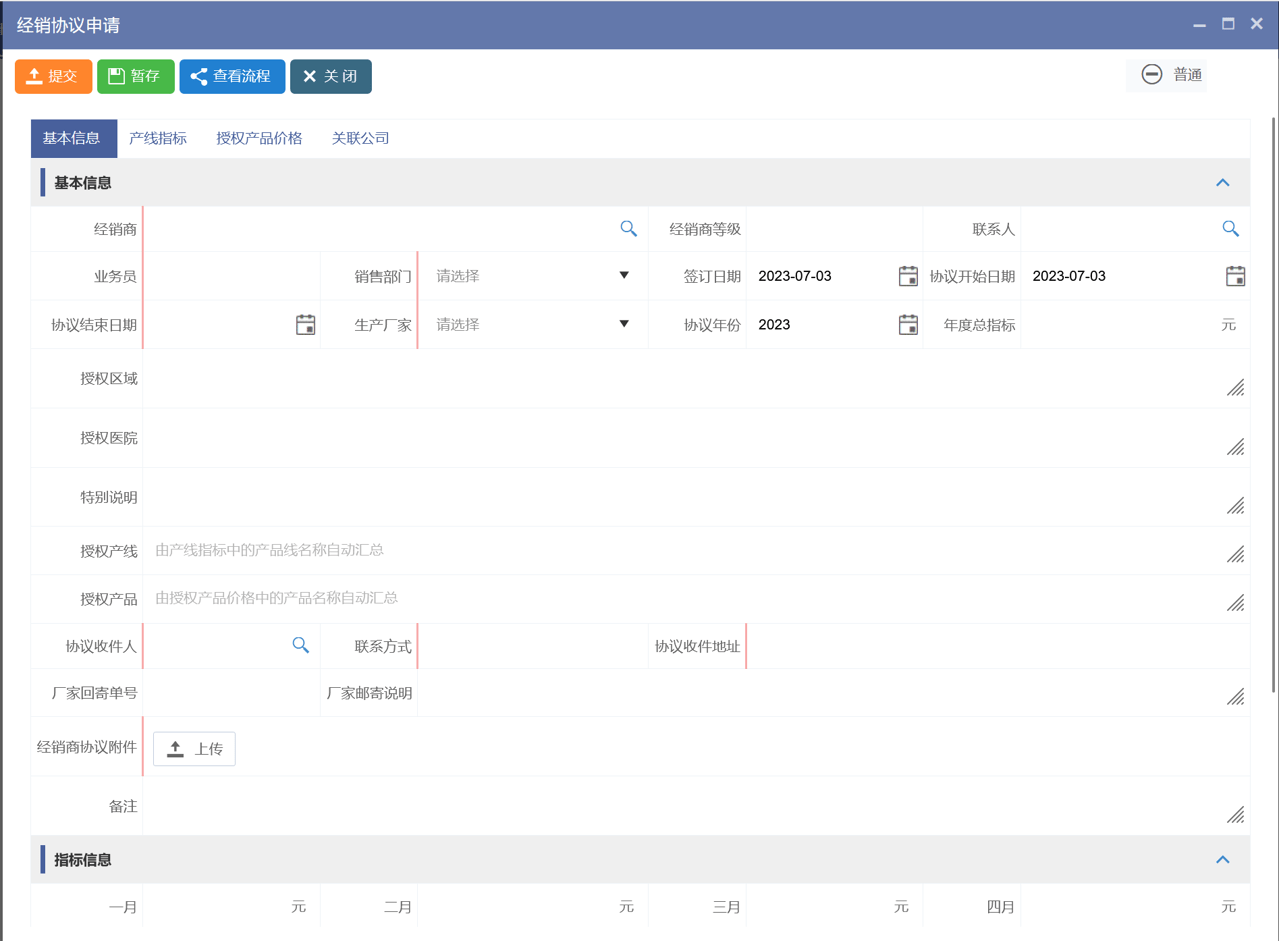Open the 销售部门 dropdown
The width and height of the screenshot is (1279, 941).
coord(532,277)
